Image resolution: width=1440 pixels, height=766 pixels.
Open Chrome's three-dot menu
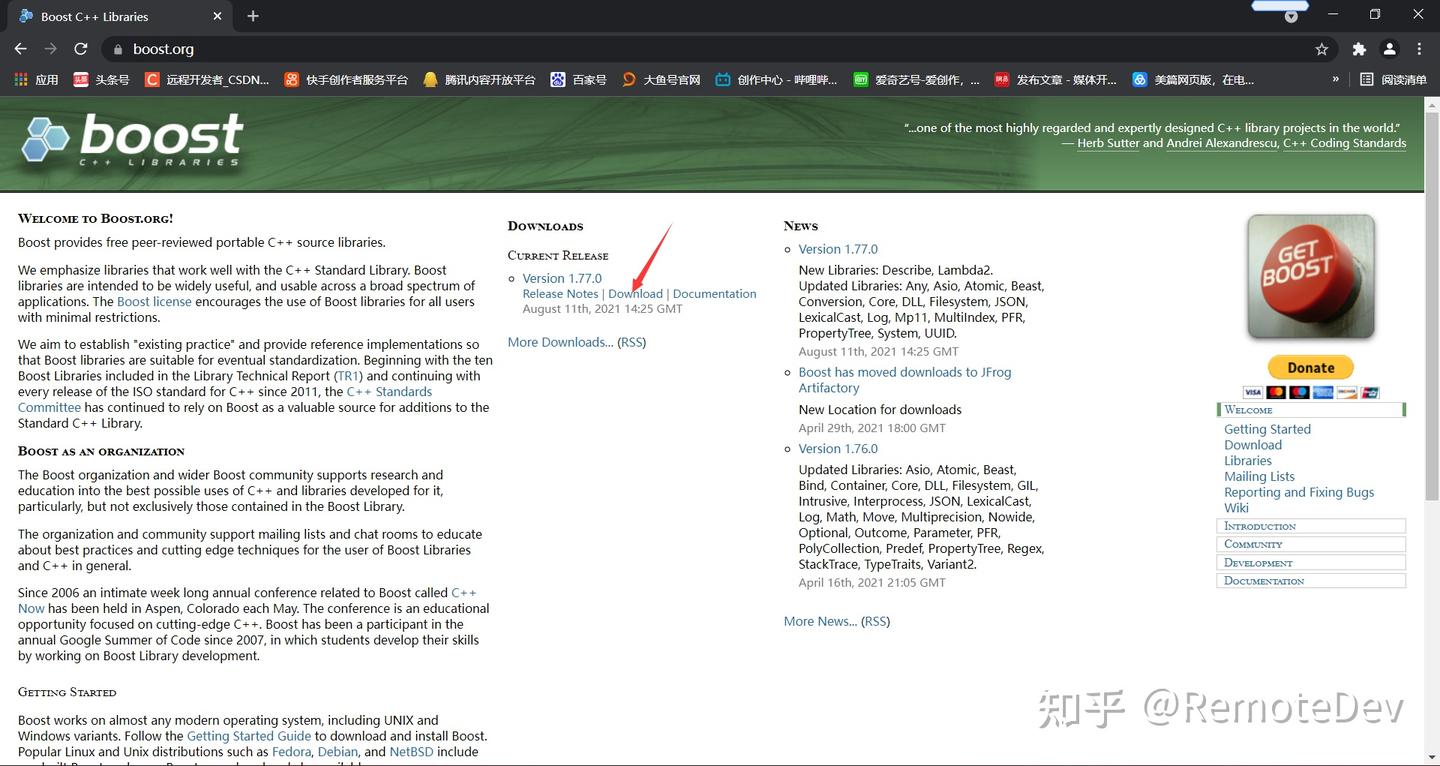(1419, 48)
